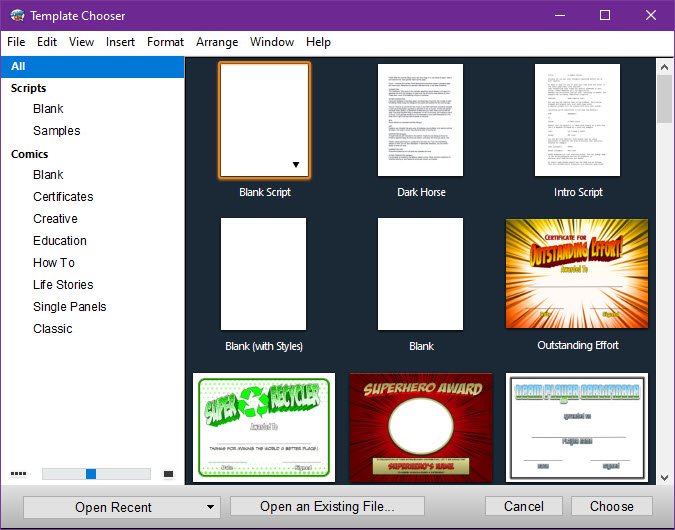Open the Arrange menu
Viewport: 675px width, 530px height.
pyautogui.click(x=217, y=42)
